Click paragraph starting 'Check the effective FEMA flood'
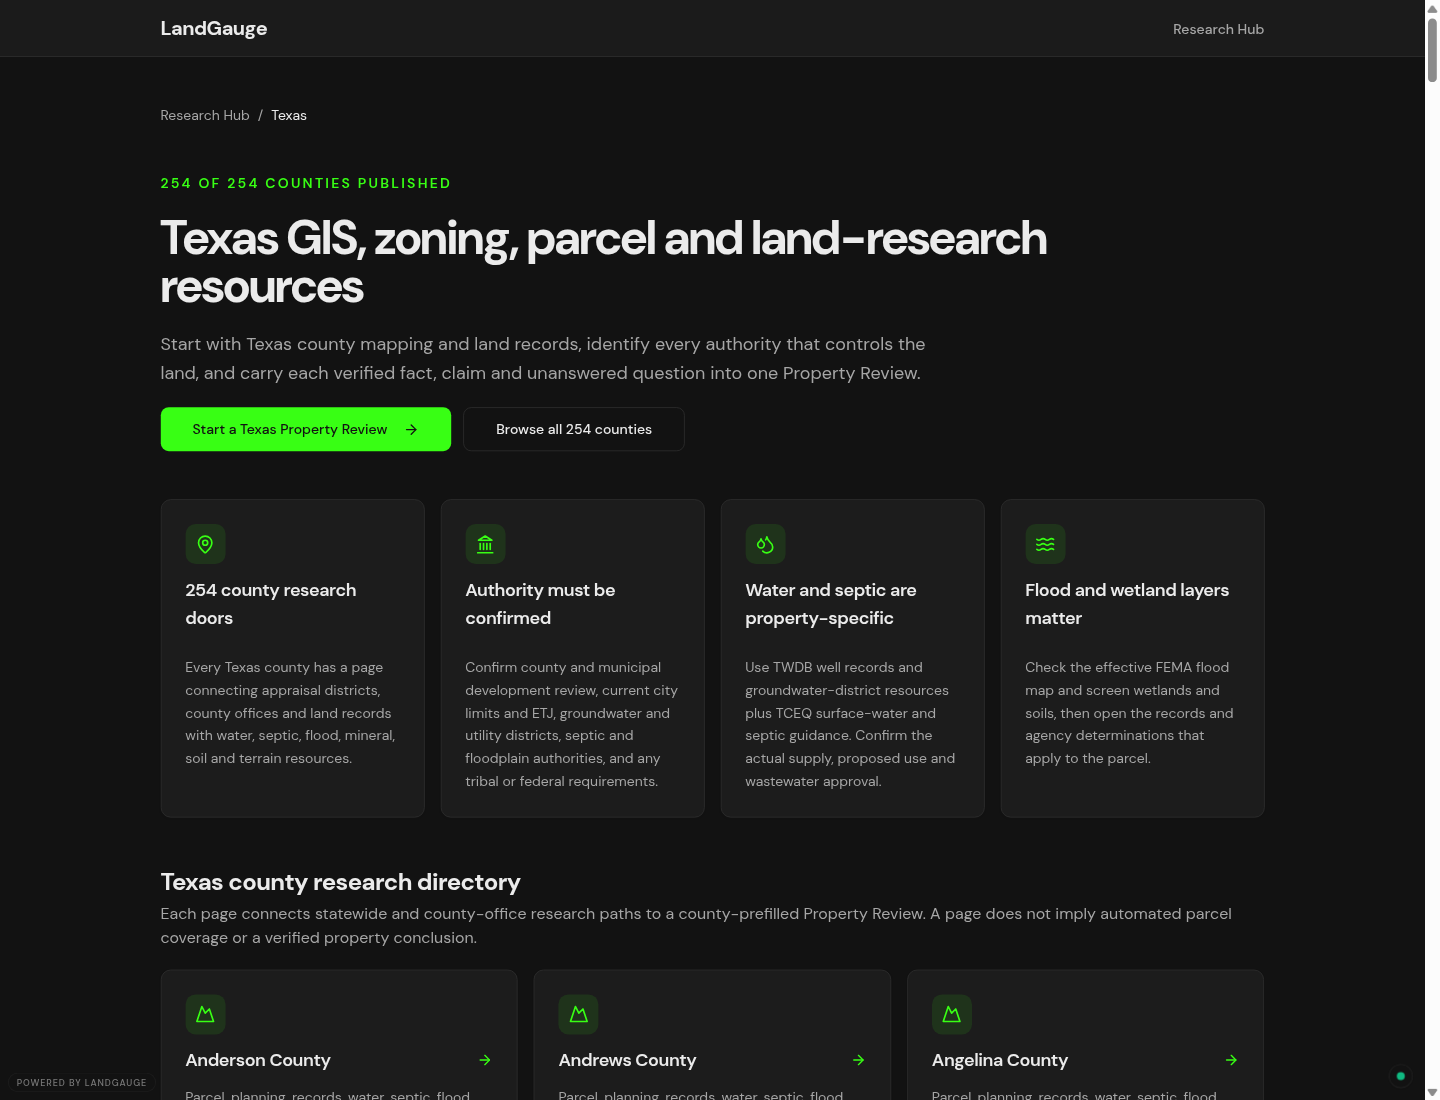 tap(1130, 713)
